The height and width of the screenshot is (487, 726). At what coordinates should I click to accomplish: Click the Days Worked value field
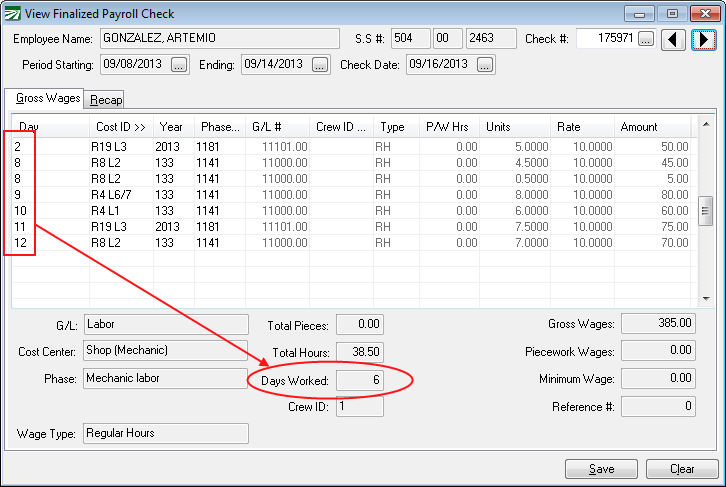(359, 380)
